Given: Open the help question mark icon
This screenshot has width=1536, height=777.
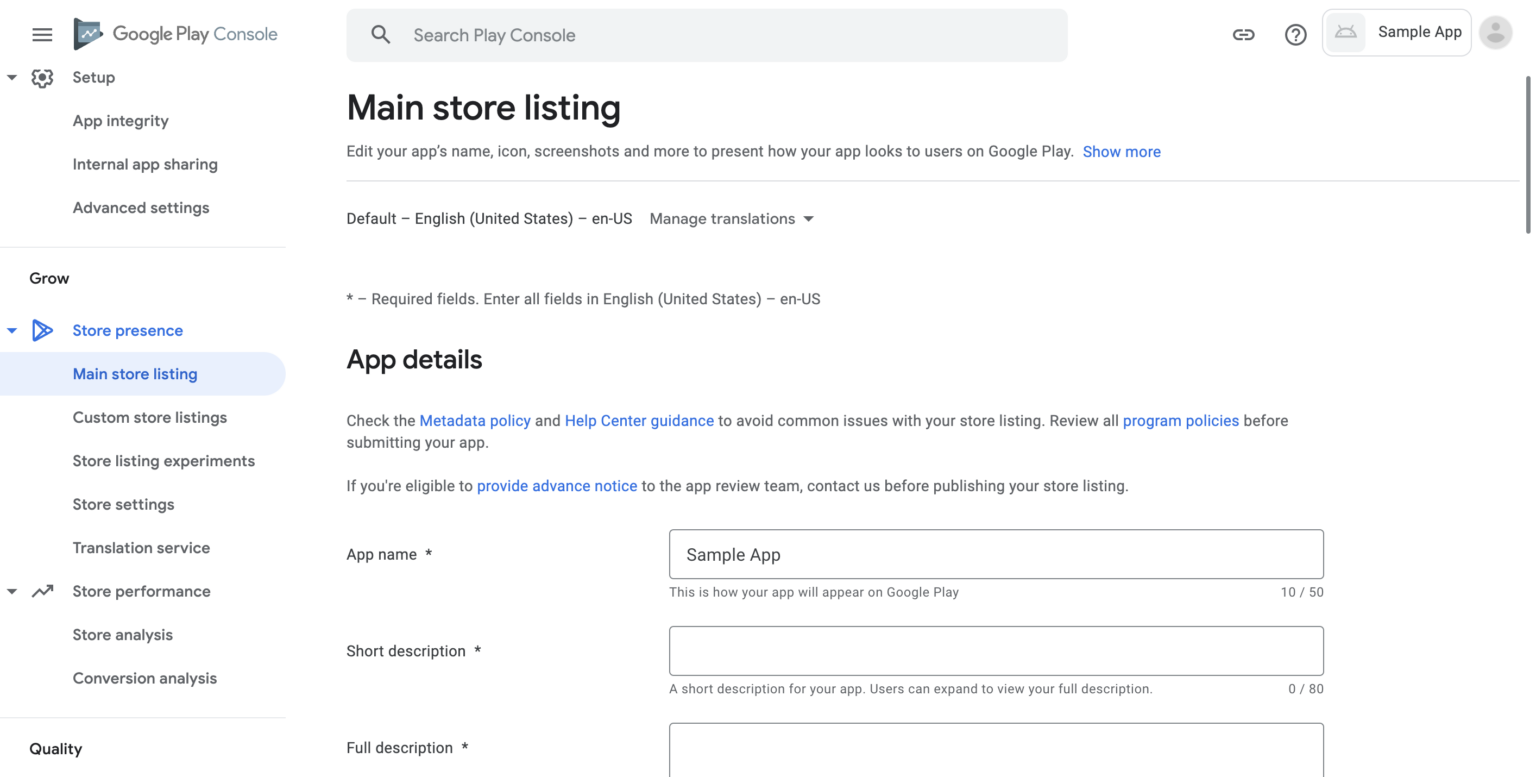Looking at the screenshot, I should click(x=1295, y=35).
